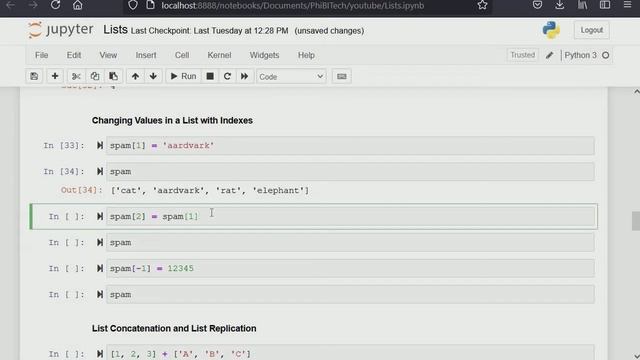The width and height of the screenshot is (640, 360).
Task: Open the command palette keyboard icon
Action: point(342,76)
